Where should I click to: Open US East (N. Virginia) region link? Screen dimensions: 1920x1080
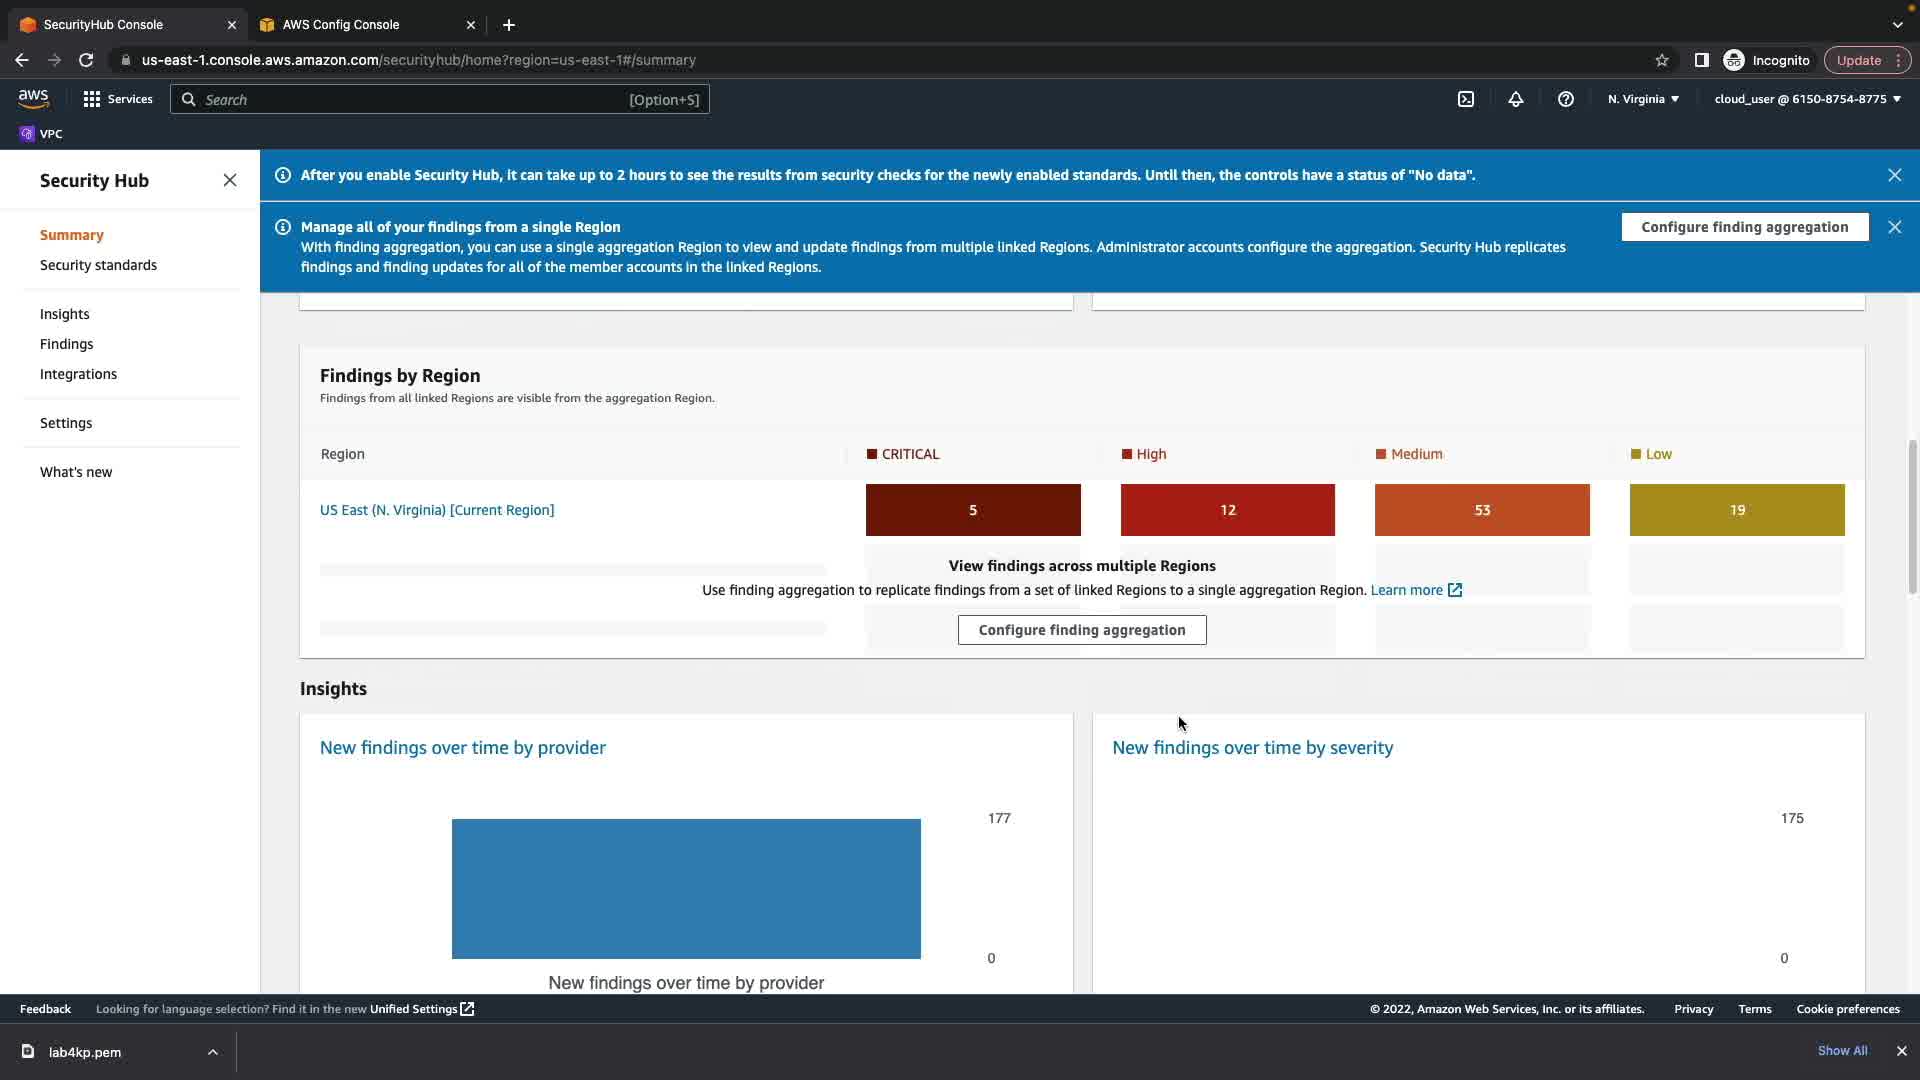coord(437,510)
